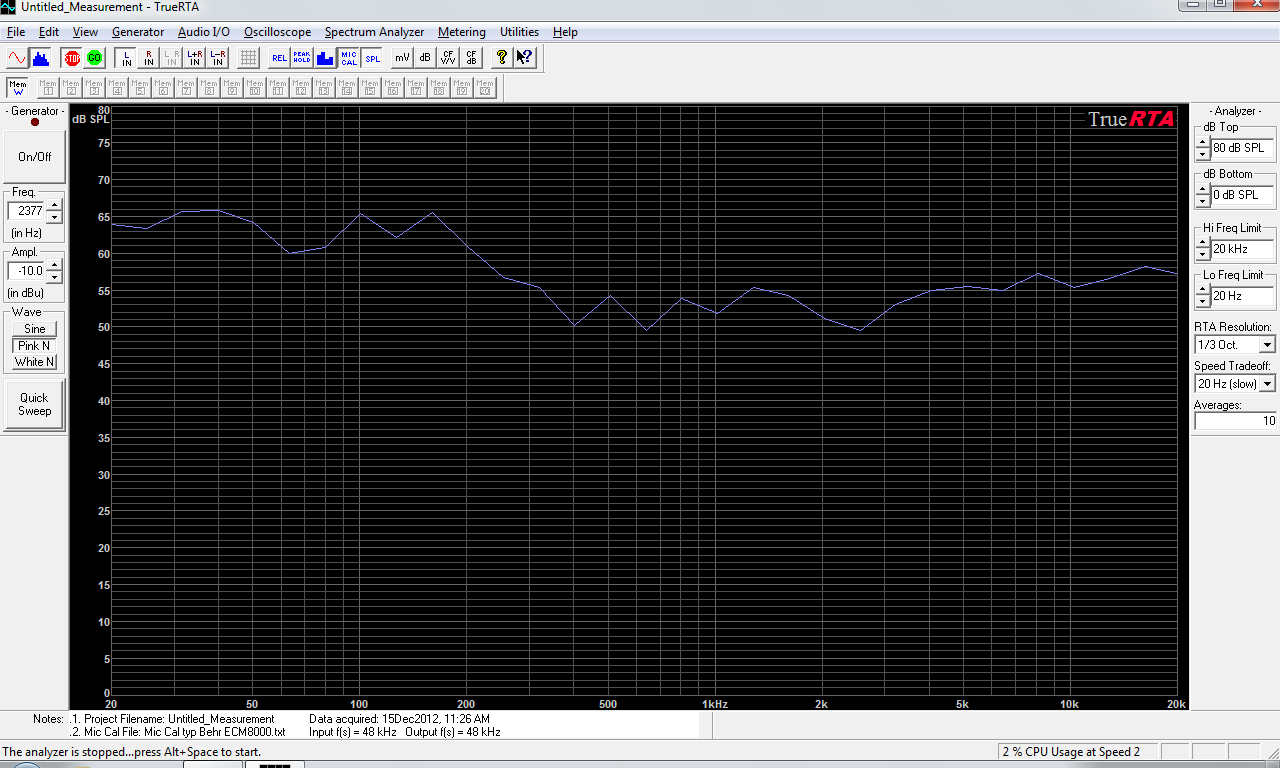Choose the L+R IN input icon

pos(195,58)
